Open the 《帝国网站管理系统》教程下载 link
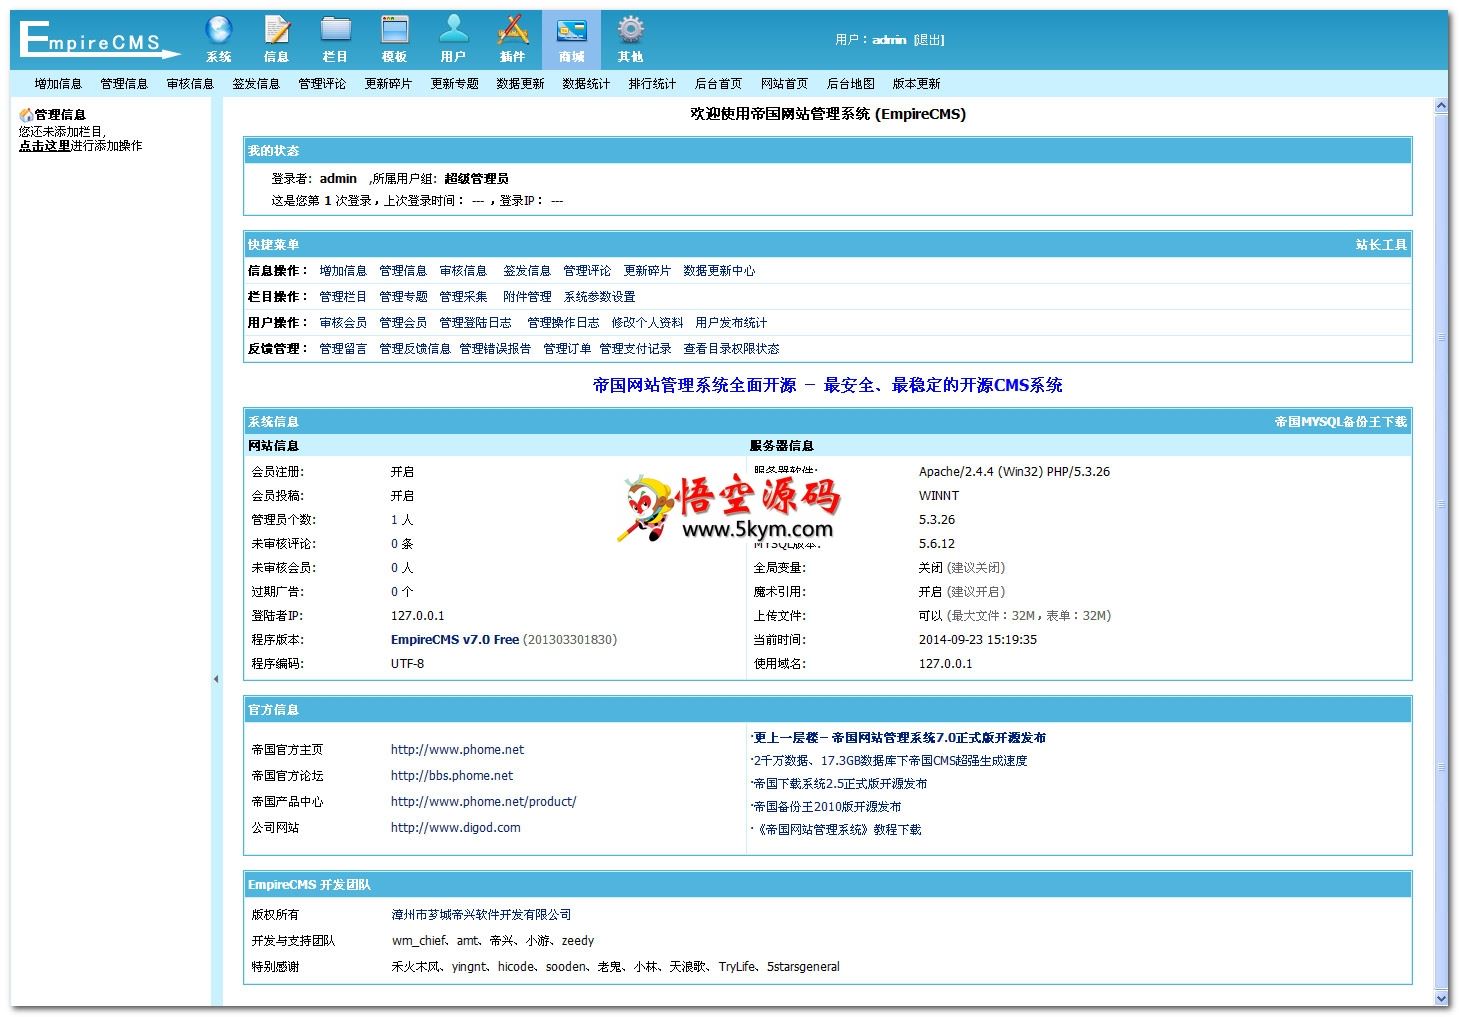The width and height of the screenshot is (1459, 1017). pos(838,830)
